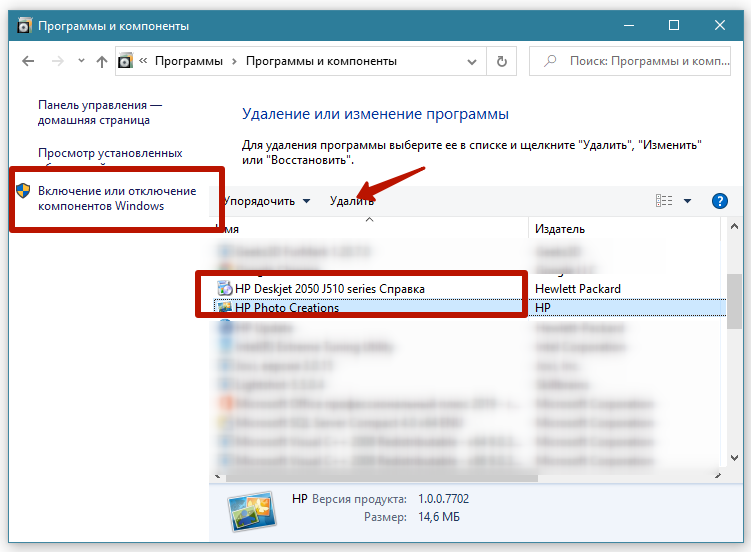Click the up-one-level arrow
751x552 pixels.
101,61
